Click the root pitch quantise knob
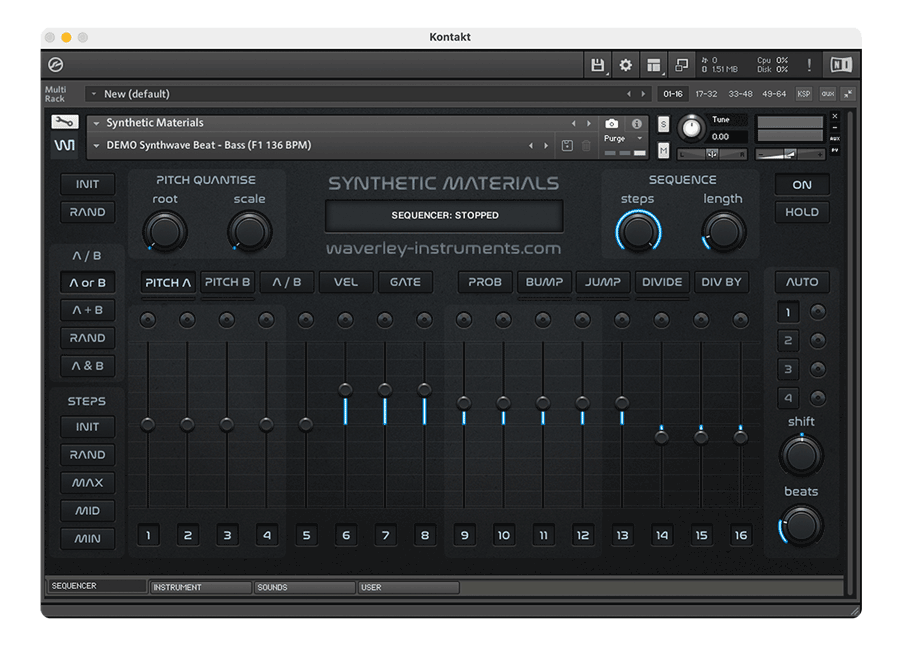Image resolution: width=900 pixels, height=645 pixels. tap(165, 231)
